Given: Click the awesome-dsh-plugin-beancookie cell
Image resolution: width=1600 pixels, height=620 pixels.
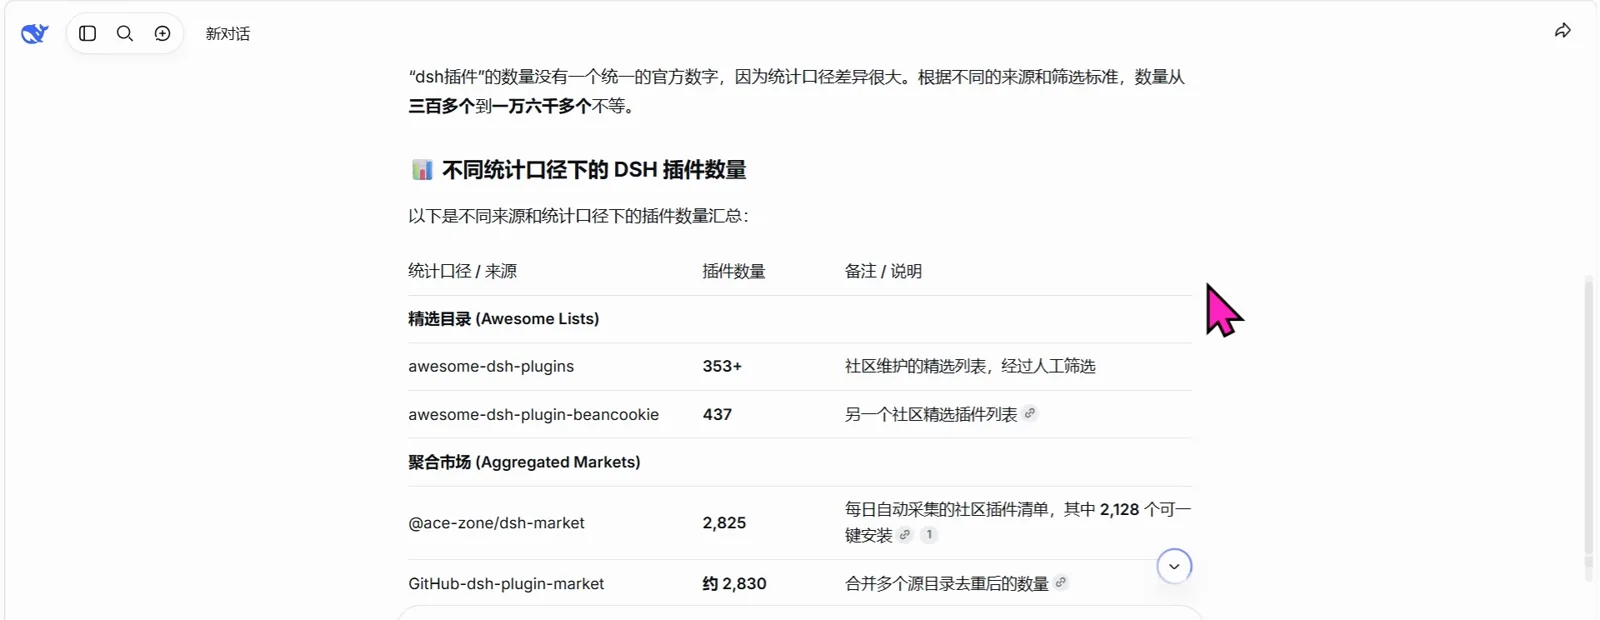Looking at the screenshot, I should pos(533,414).
